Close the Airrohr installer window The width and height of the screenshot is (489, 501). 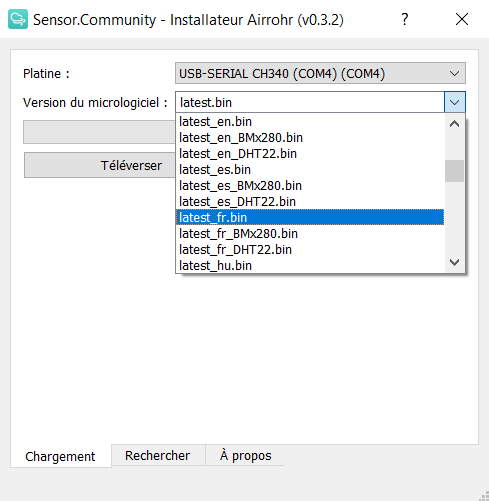click(462, 19)
